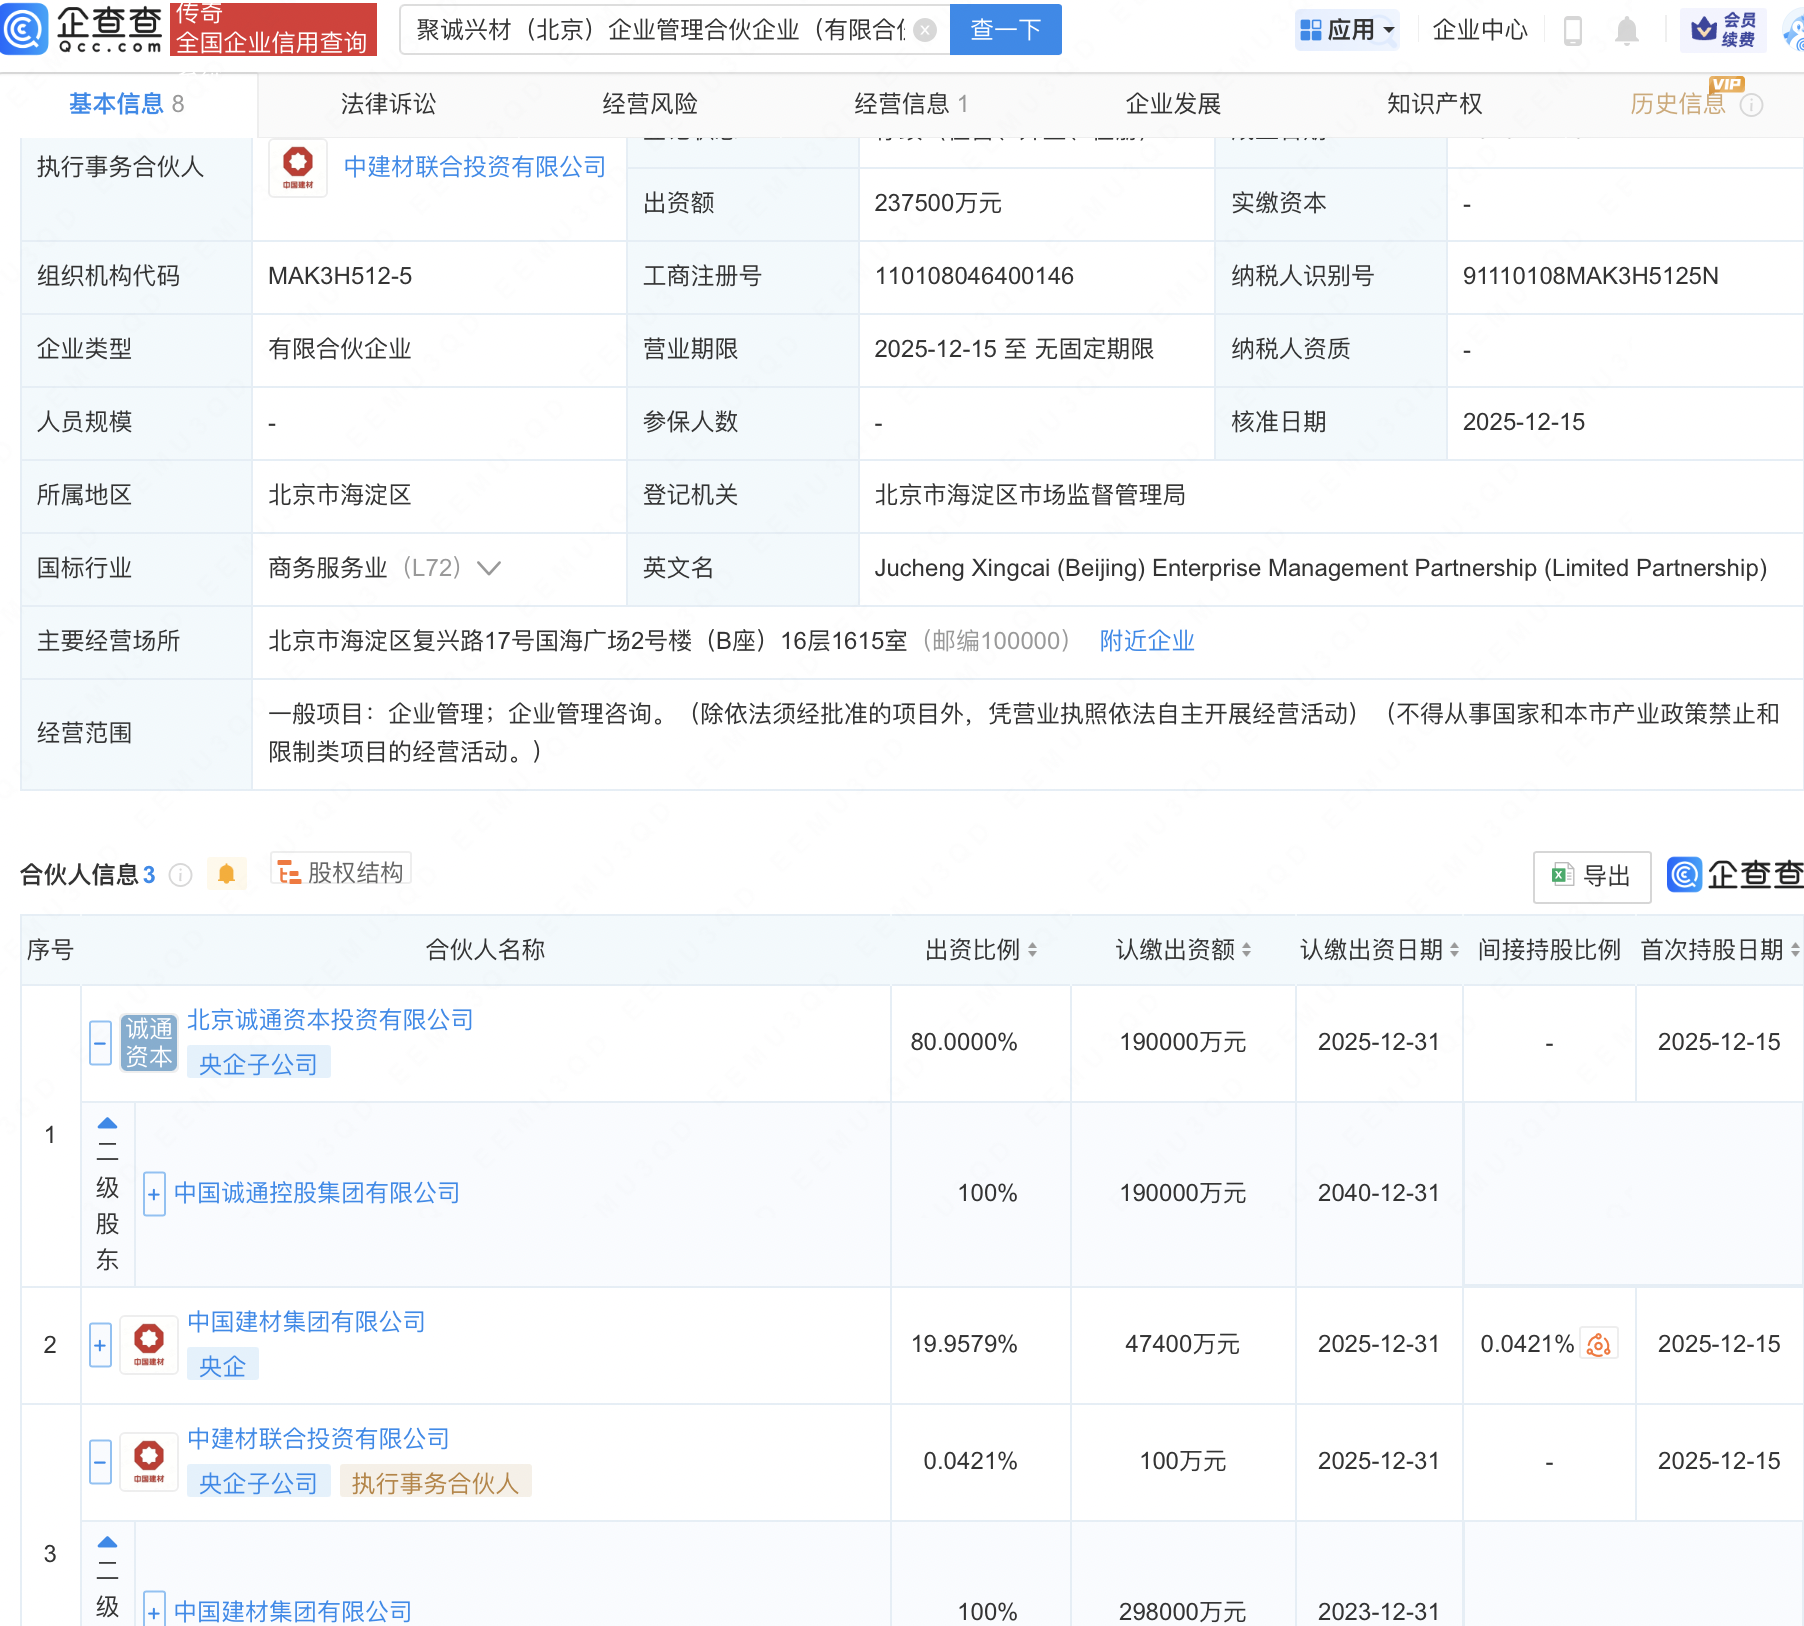1804x1626 pixels.
Task: Click the history info help icon
Action: pyautogui.click(x=1752, y=105)
